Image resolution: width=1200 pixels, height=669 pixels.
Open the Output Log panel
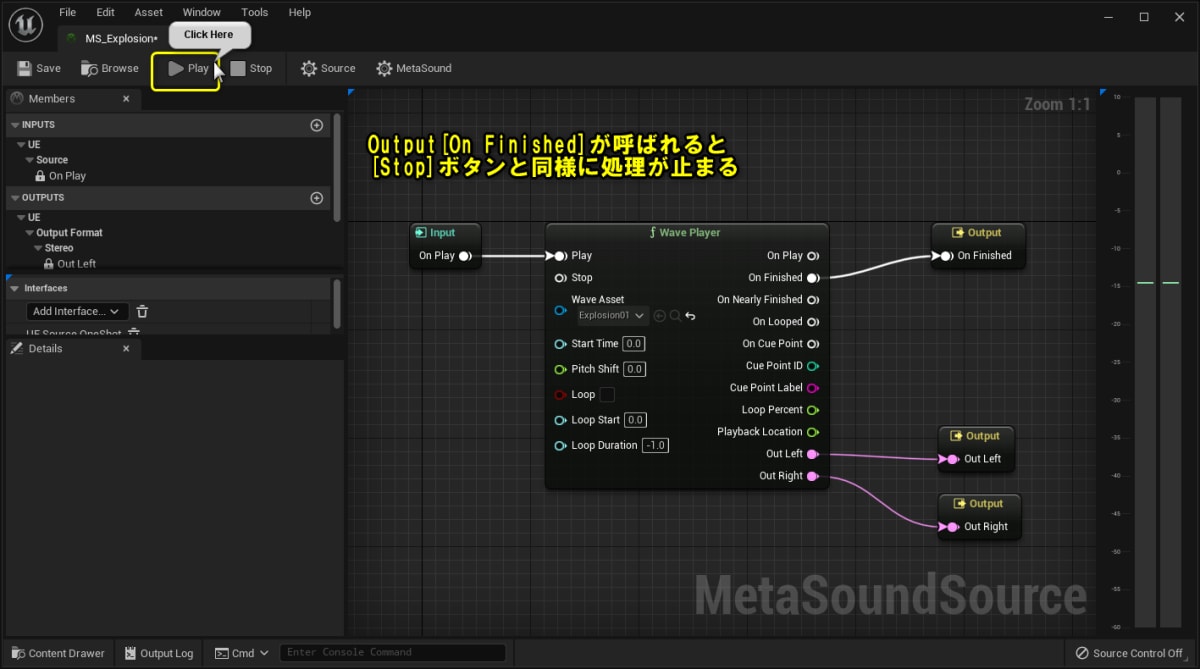tap(158, 653)
